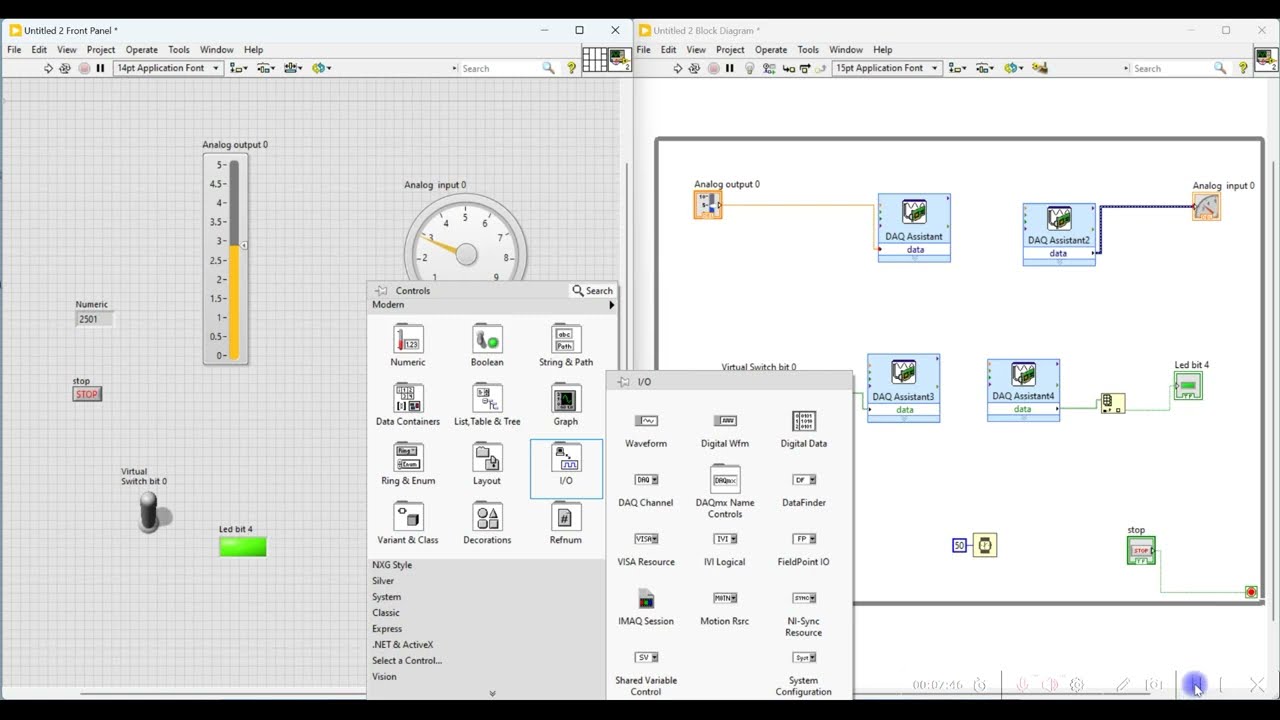Open the Tools menu in Front Panel

point(179,49)
